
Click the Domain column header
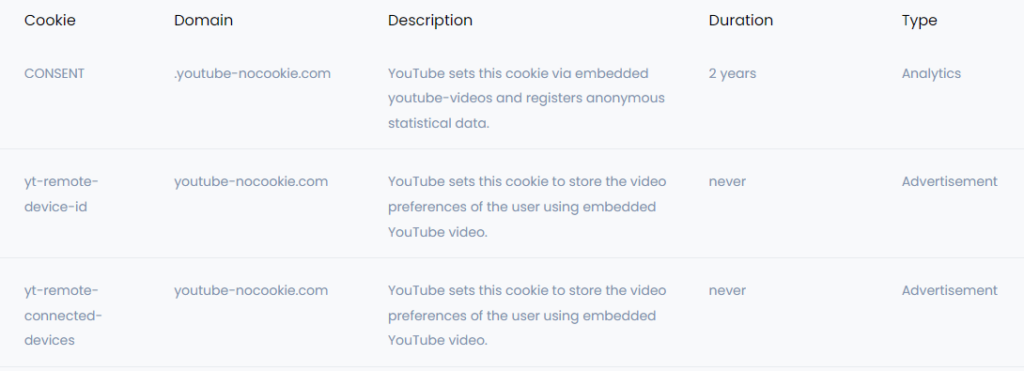(x=203, y=20)
